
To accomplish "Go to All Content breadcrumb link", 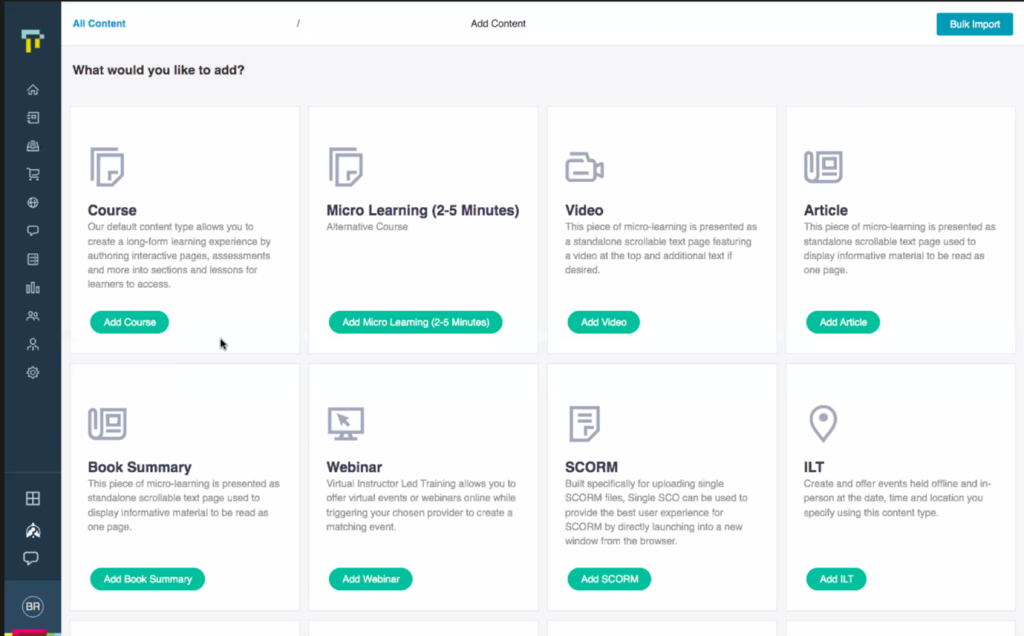I will point(99,24).
